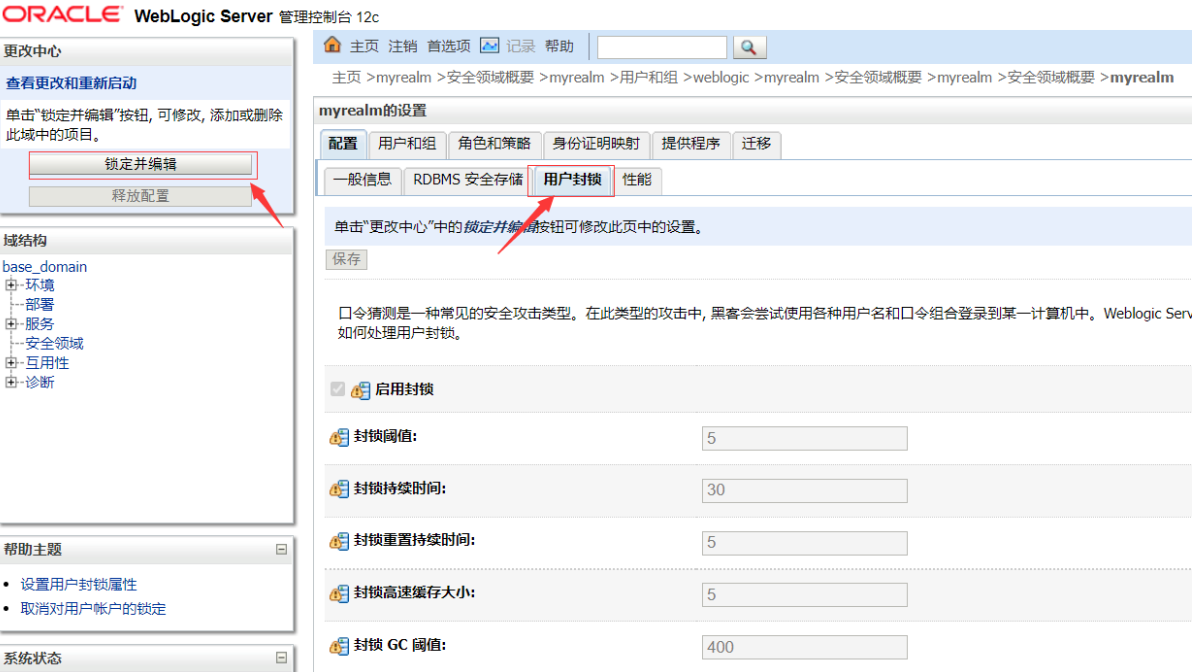Collapse the 系统状态 panel

pyautogui.click(x=281, y=658)
